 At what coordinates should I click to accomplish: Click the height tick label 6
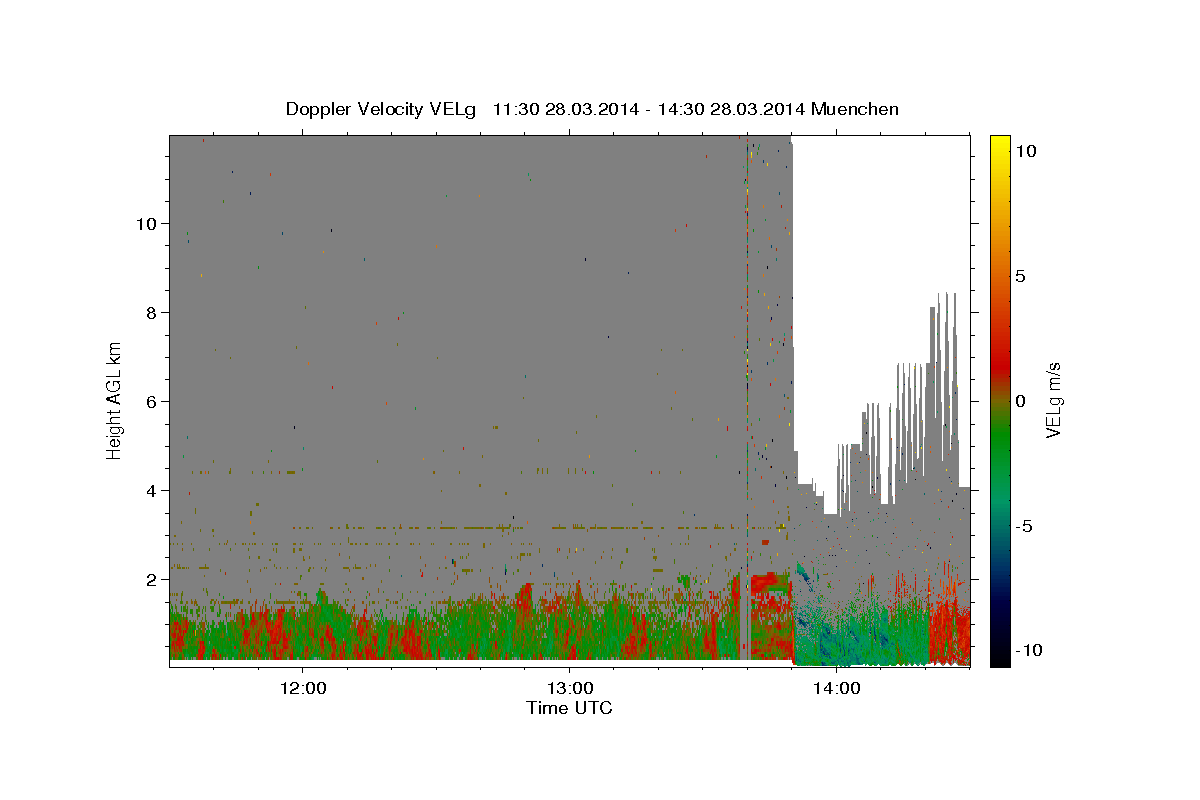pos(150,401)
